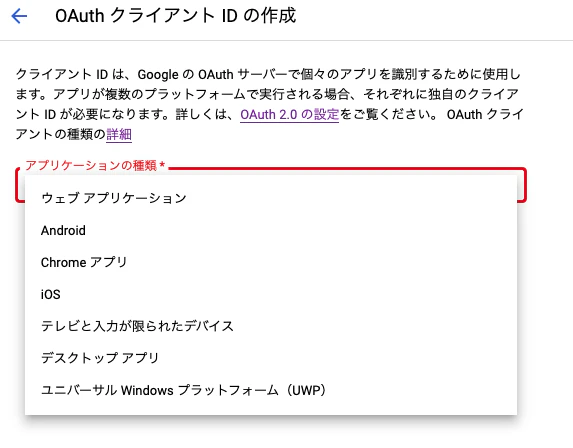Pick ユニバーサル Windows プラットフォーム（UWP）
The width and height of the screenshot is (573, 448).
coord(271,390)
